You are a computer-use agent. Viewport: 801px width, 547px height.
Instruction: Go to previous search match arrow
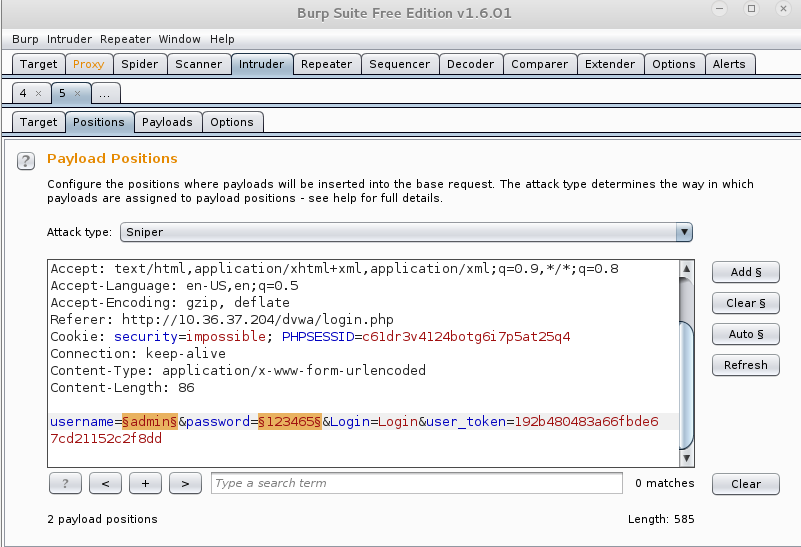[105, 483]
